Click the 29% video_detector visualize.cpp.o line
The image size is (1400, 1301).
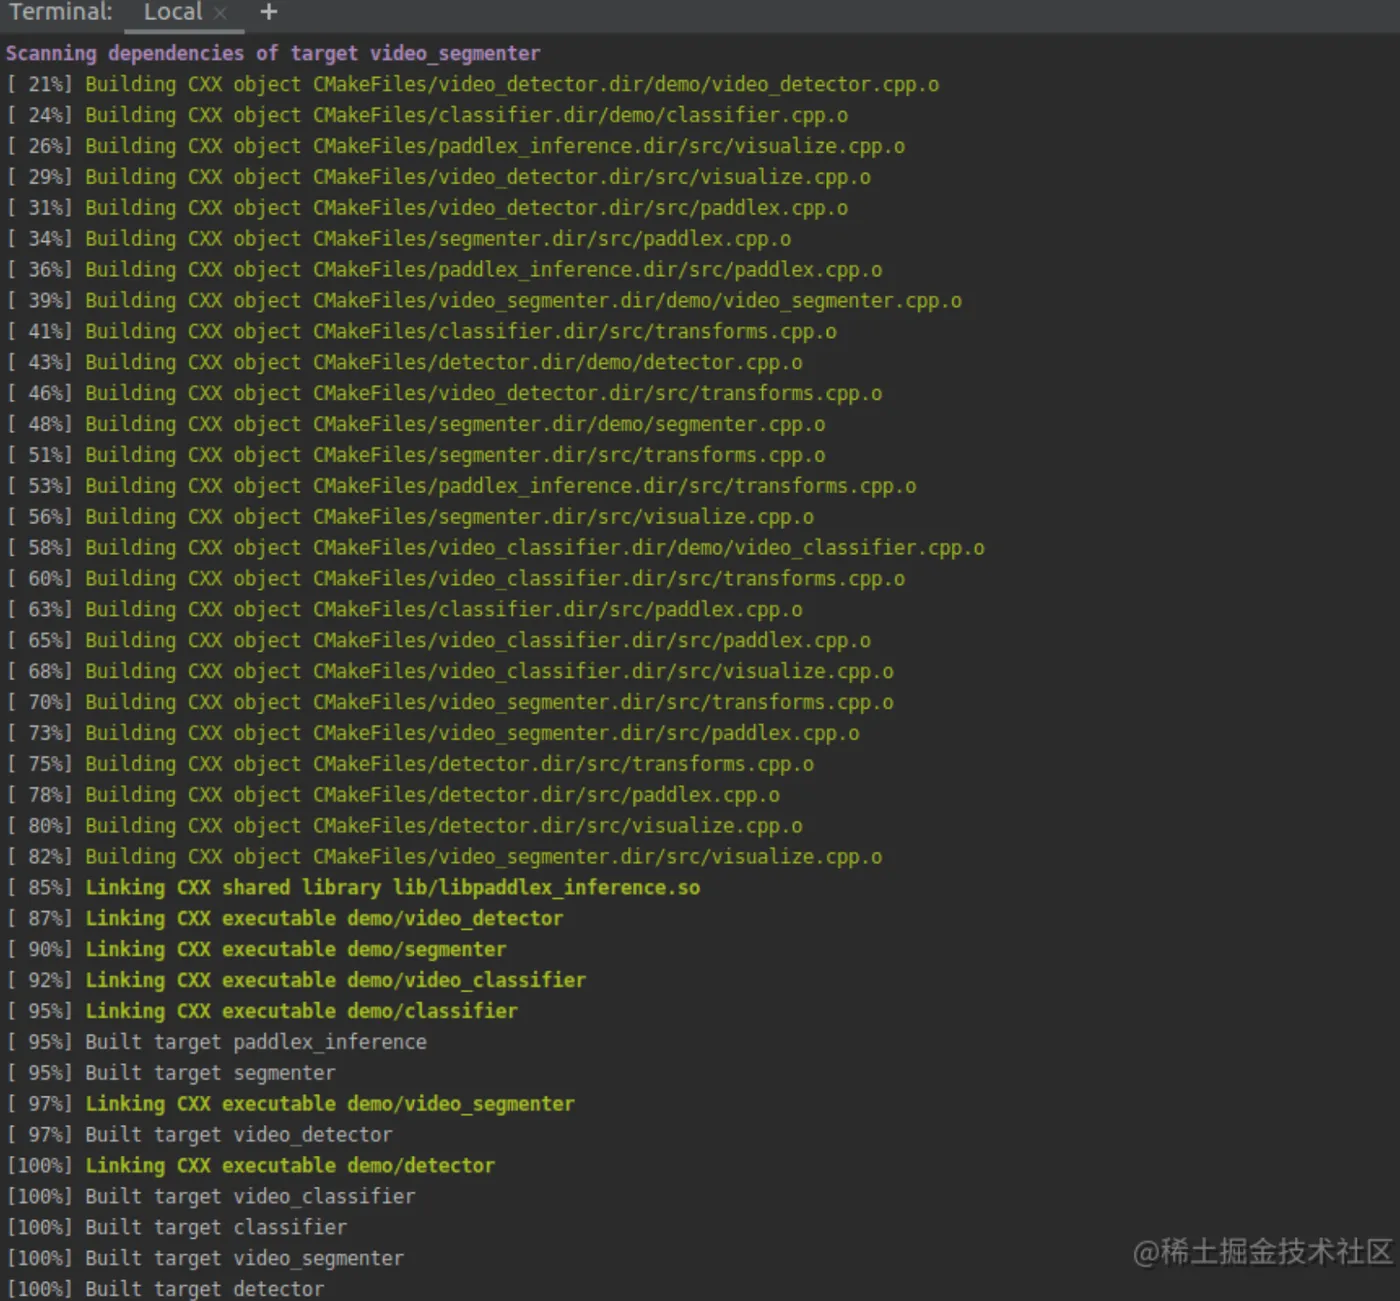(439, 177)
